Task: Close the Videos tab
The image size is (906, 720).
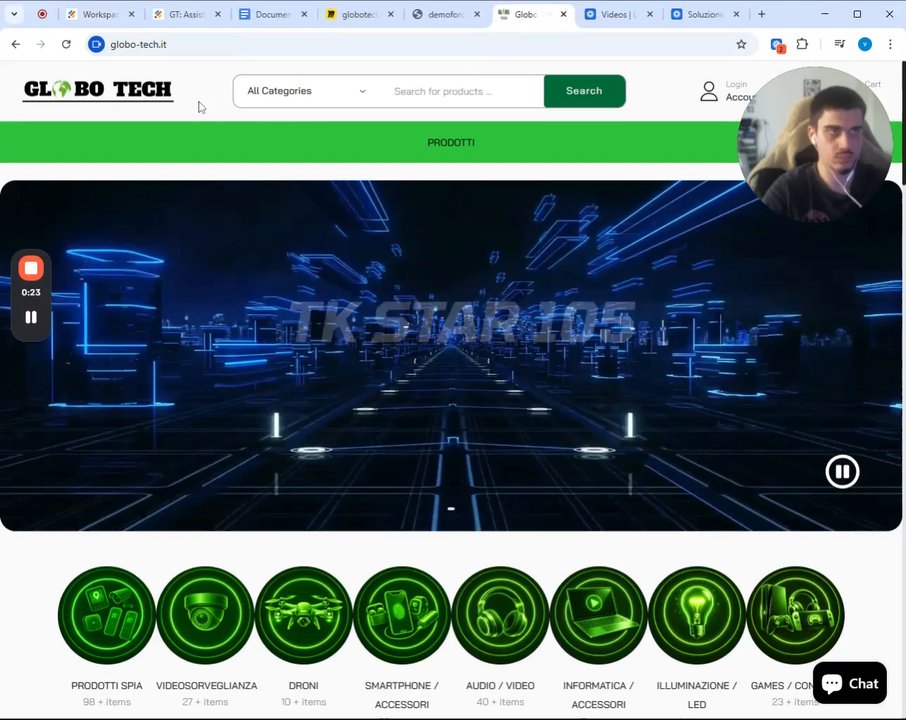Action: click(x=650, y=14)
